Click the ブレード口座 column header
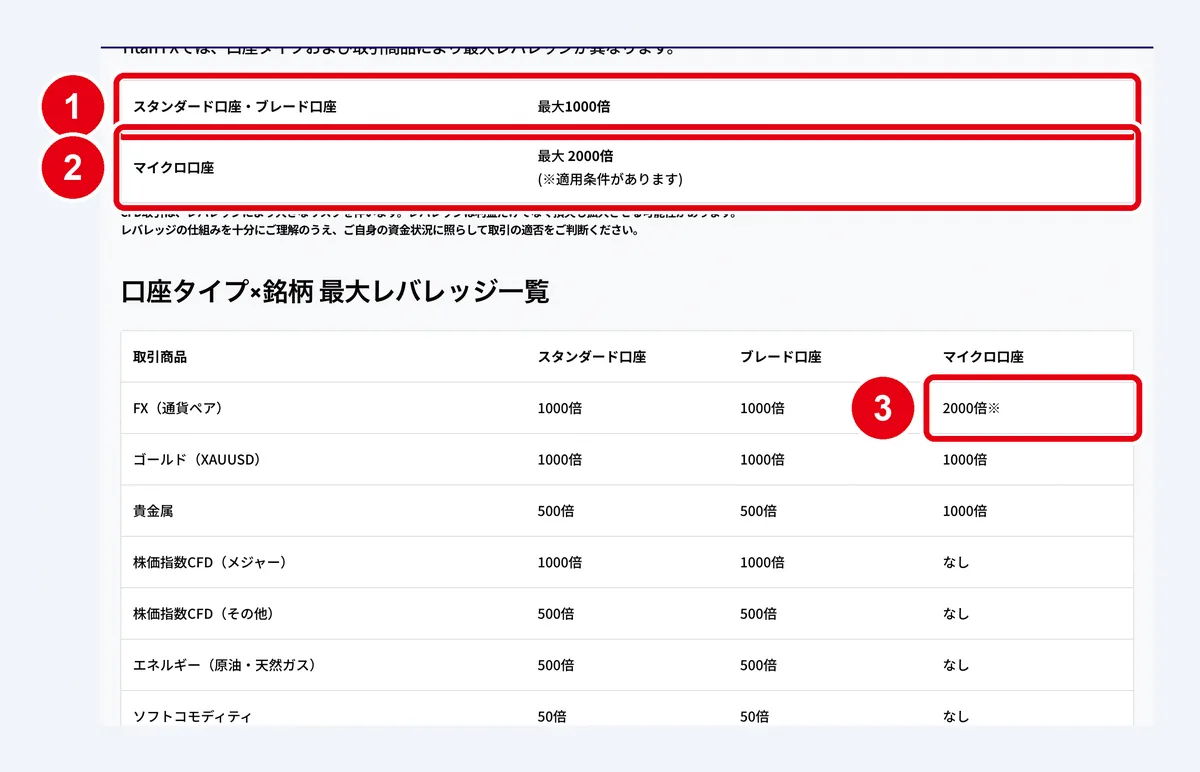The image size is (1200, 772). (781, 357)
